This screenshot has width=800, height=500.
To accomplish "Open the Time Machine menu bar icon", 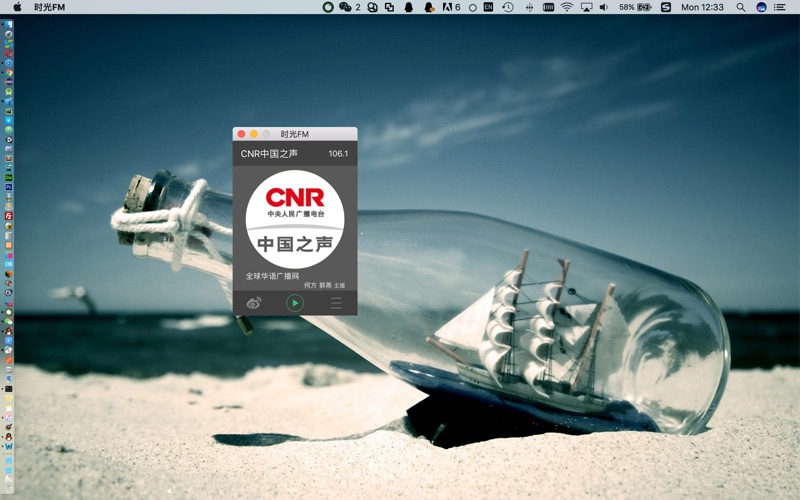I will pyautogui.click(x=508, y=7).
